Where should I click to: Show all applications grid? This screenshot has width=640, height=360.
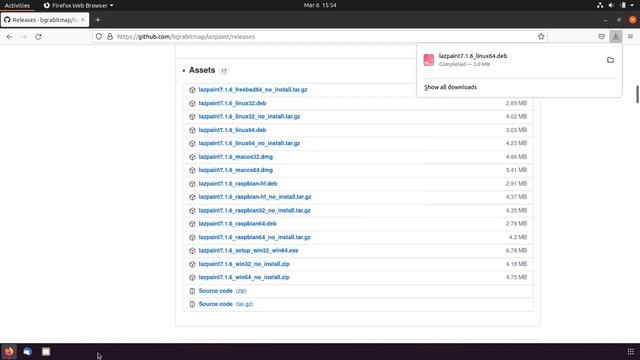631,351
